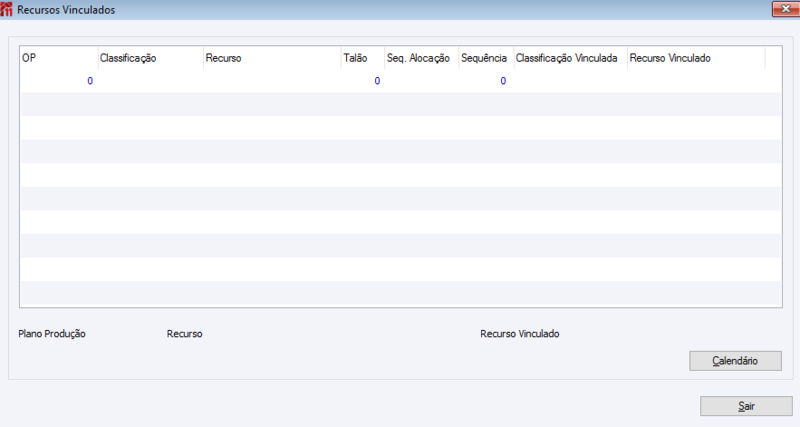Click the Recurso label below the grid
The width and height of the screenshot is (800, 427).
click(x=185, y=334)
